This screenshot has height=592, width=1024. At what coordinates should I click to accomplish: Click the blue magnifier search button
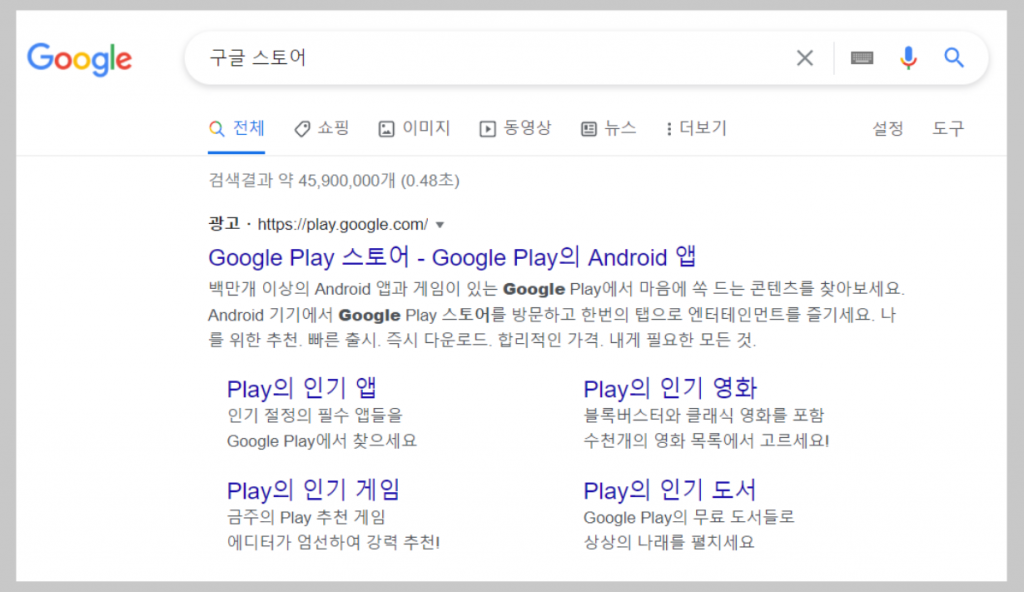click(x=954, y=58)
